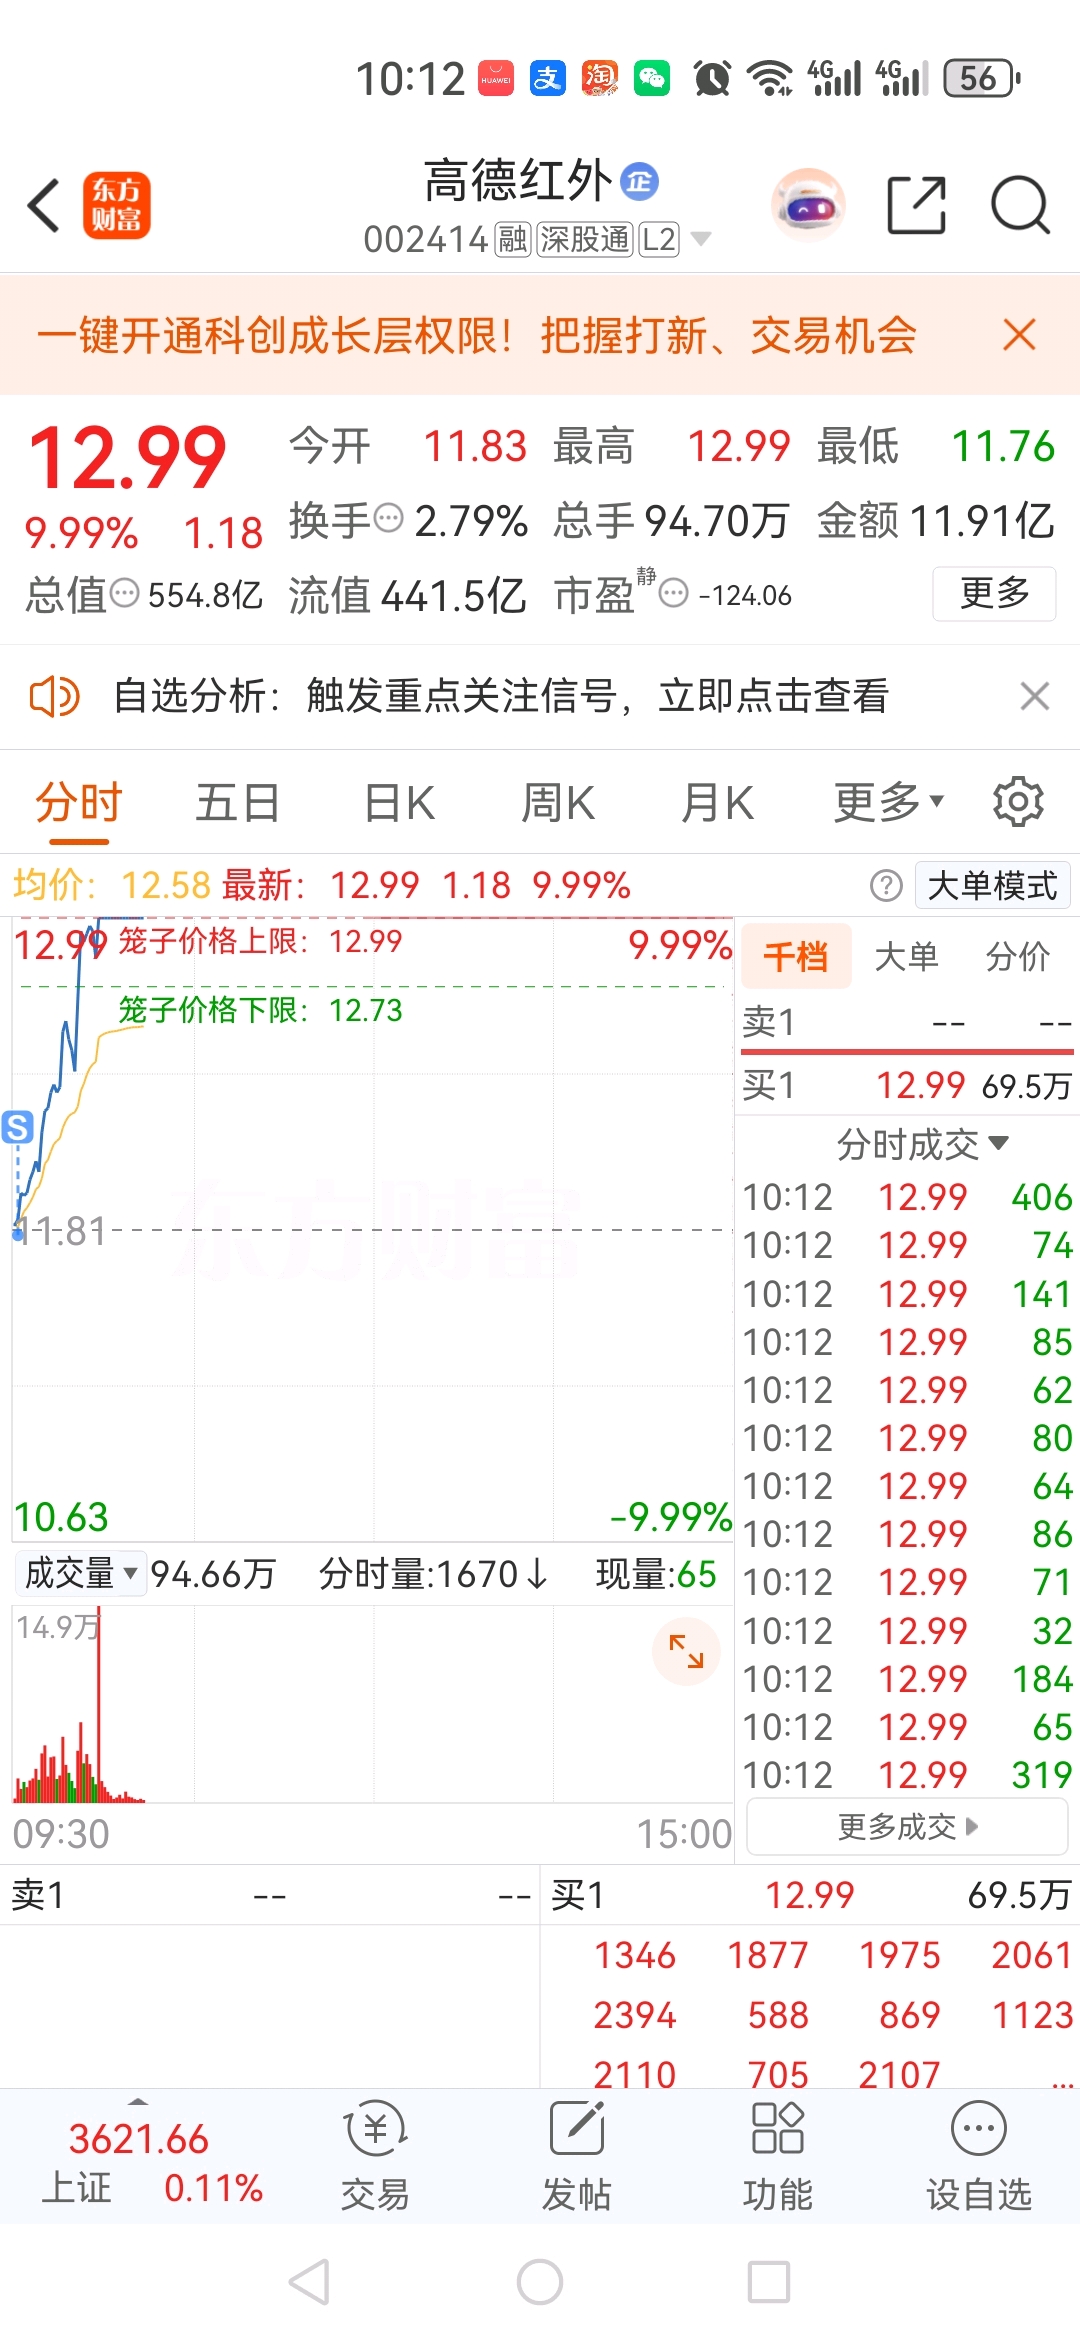Tap Android back navigation button
1080x2340 pixels.
pos(309,2283)
